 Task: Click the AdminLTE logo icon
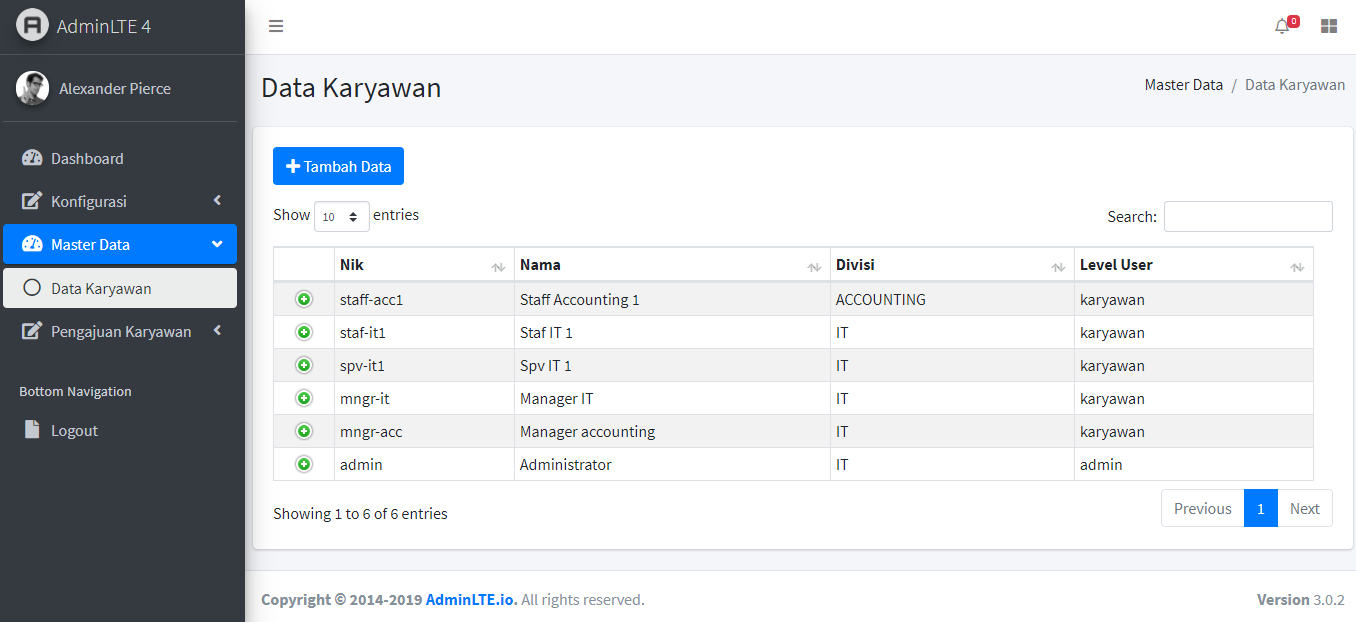32,25
